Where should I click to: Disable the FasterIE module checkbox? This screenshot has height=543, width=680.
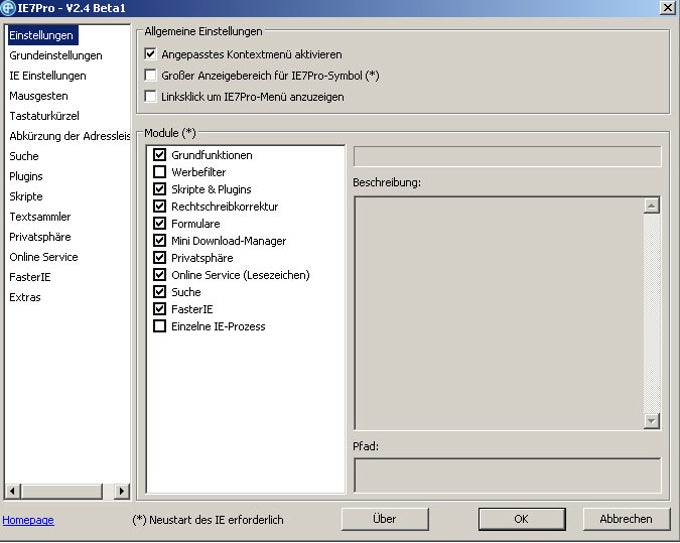pyautogui.click(x=160, y=309)
